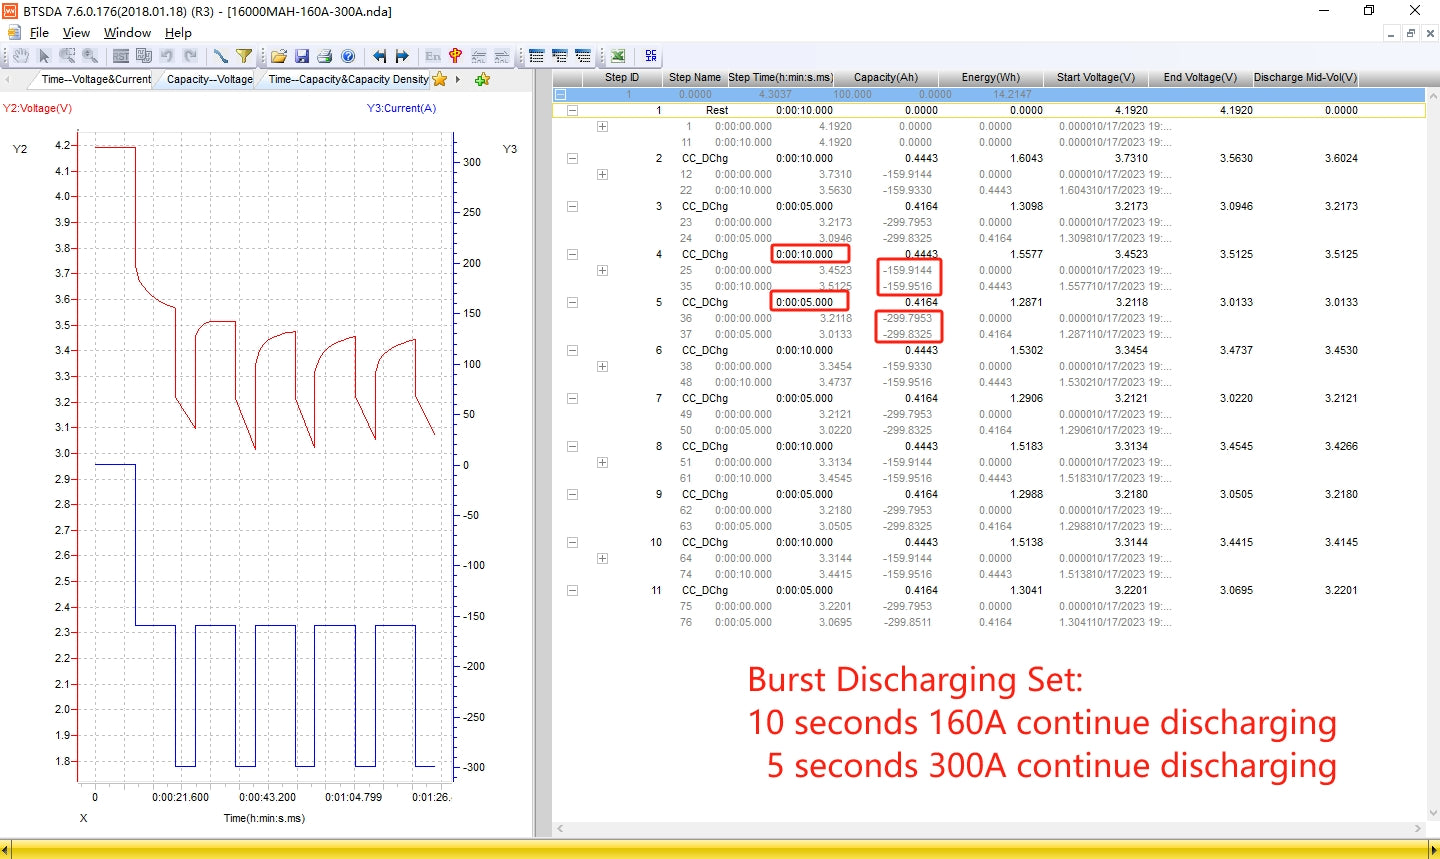The image size is (1440, 859).
Task: Open the curve line settings tool
Action: pyautogui.click(x=220, y=56)
